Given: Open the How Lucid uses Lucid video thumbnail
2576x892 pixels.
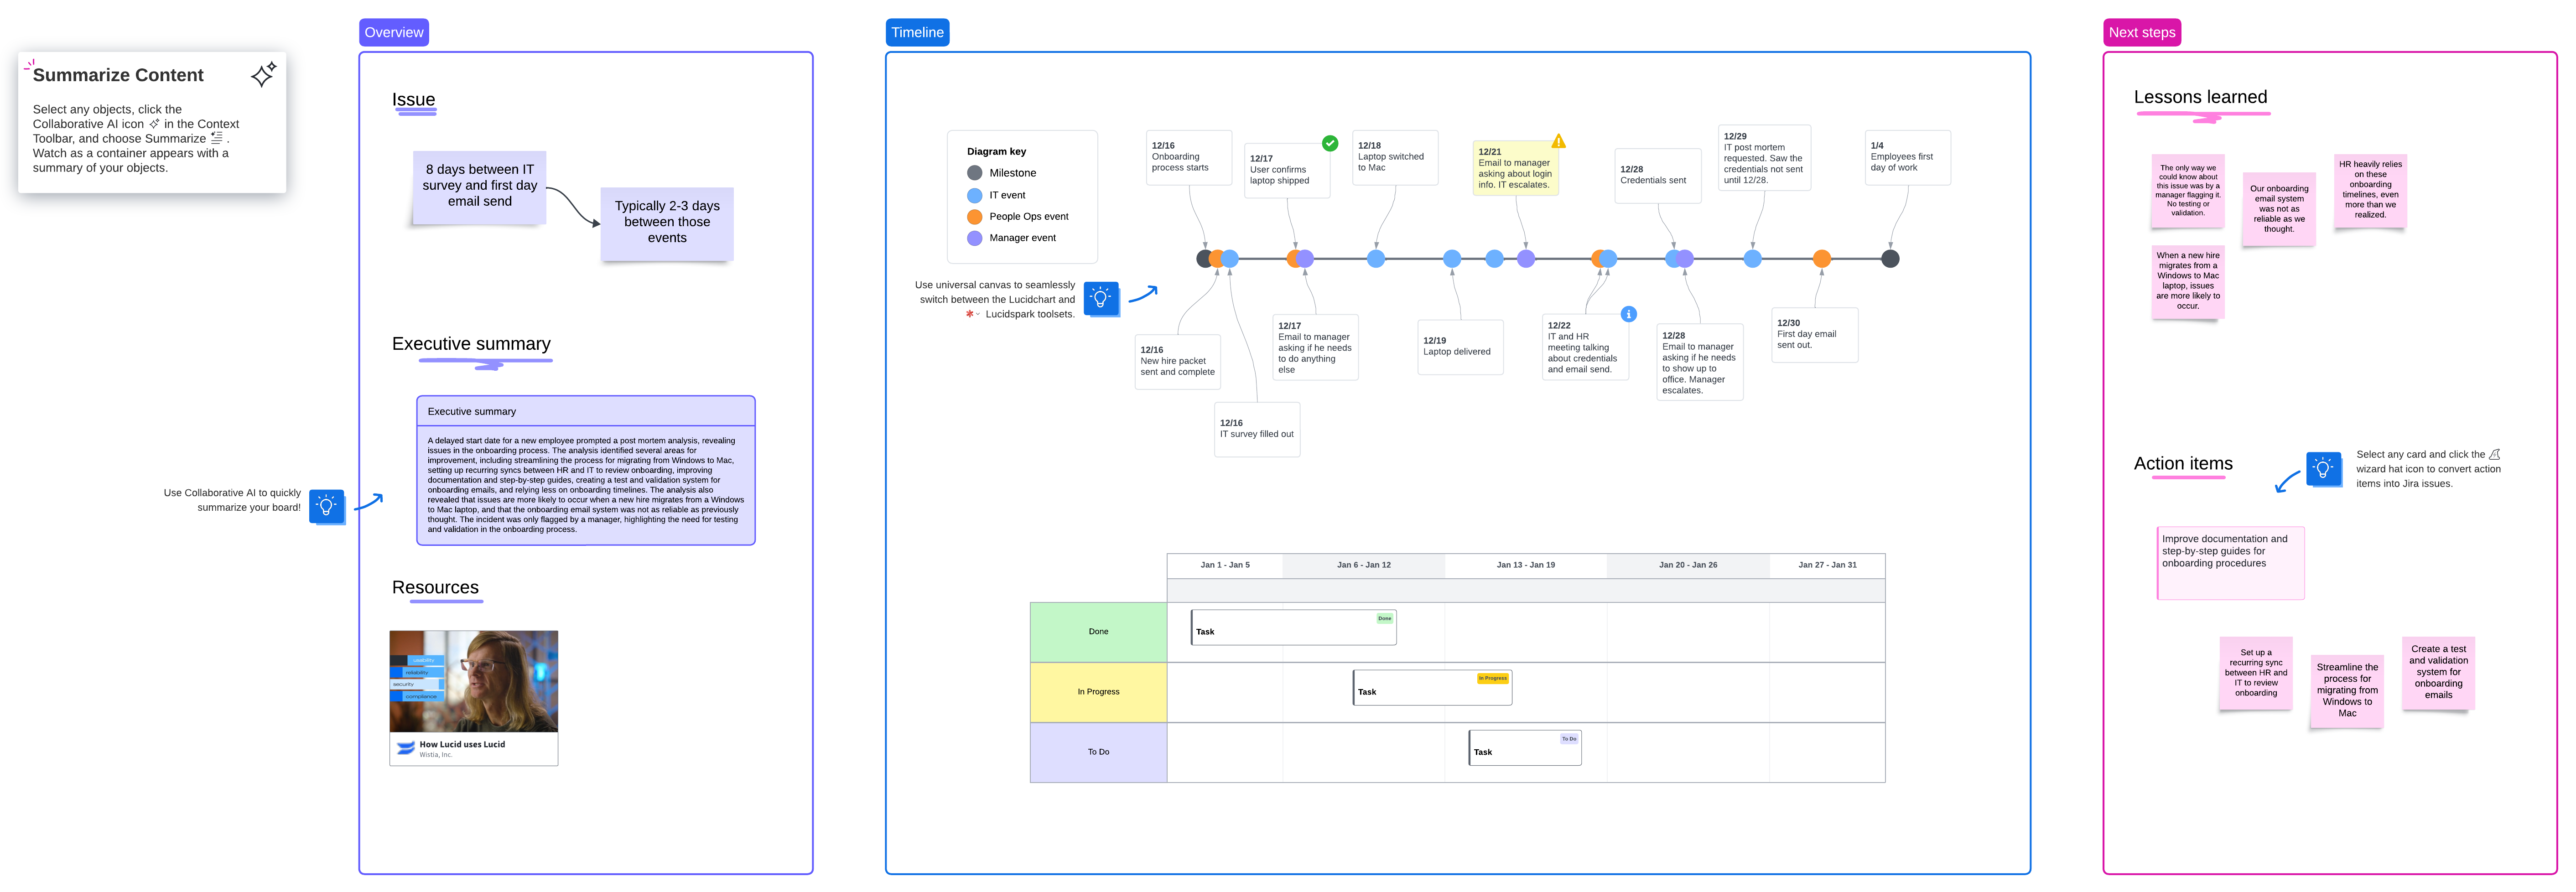Looking at the screenshot, I should coord(473,681).
